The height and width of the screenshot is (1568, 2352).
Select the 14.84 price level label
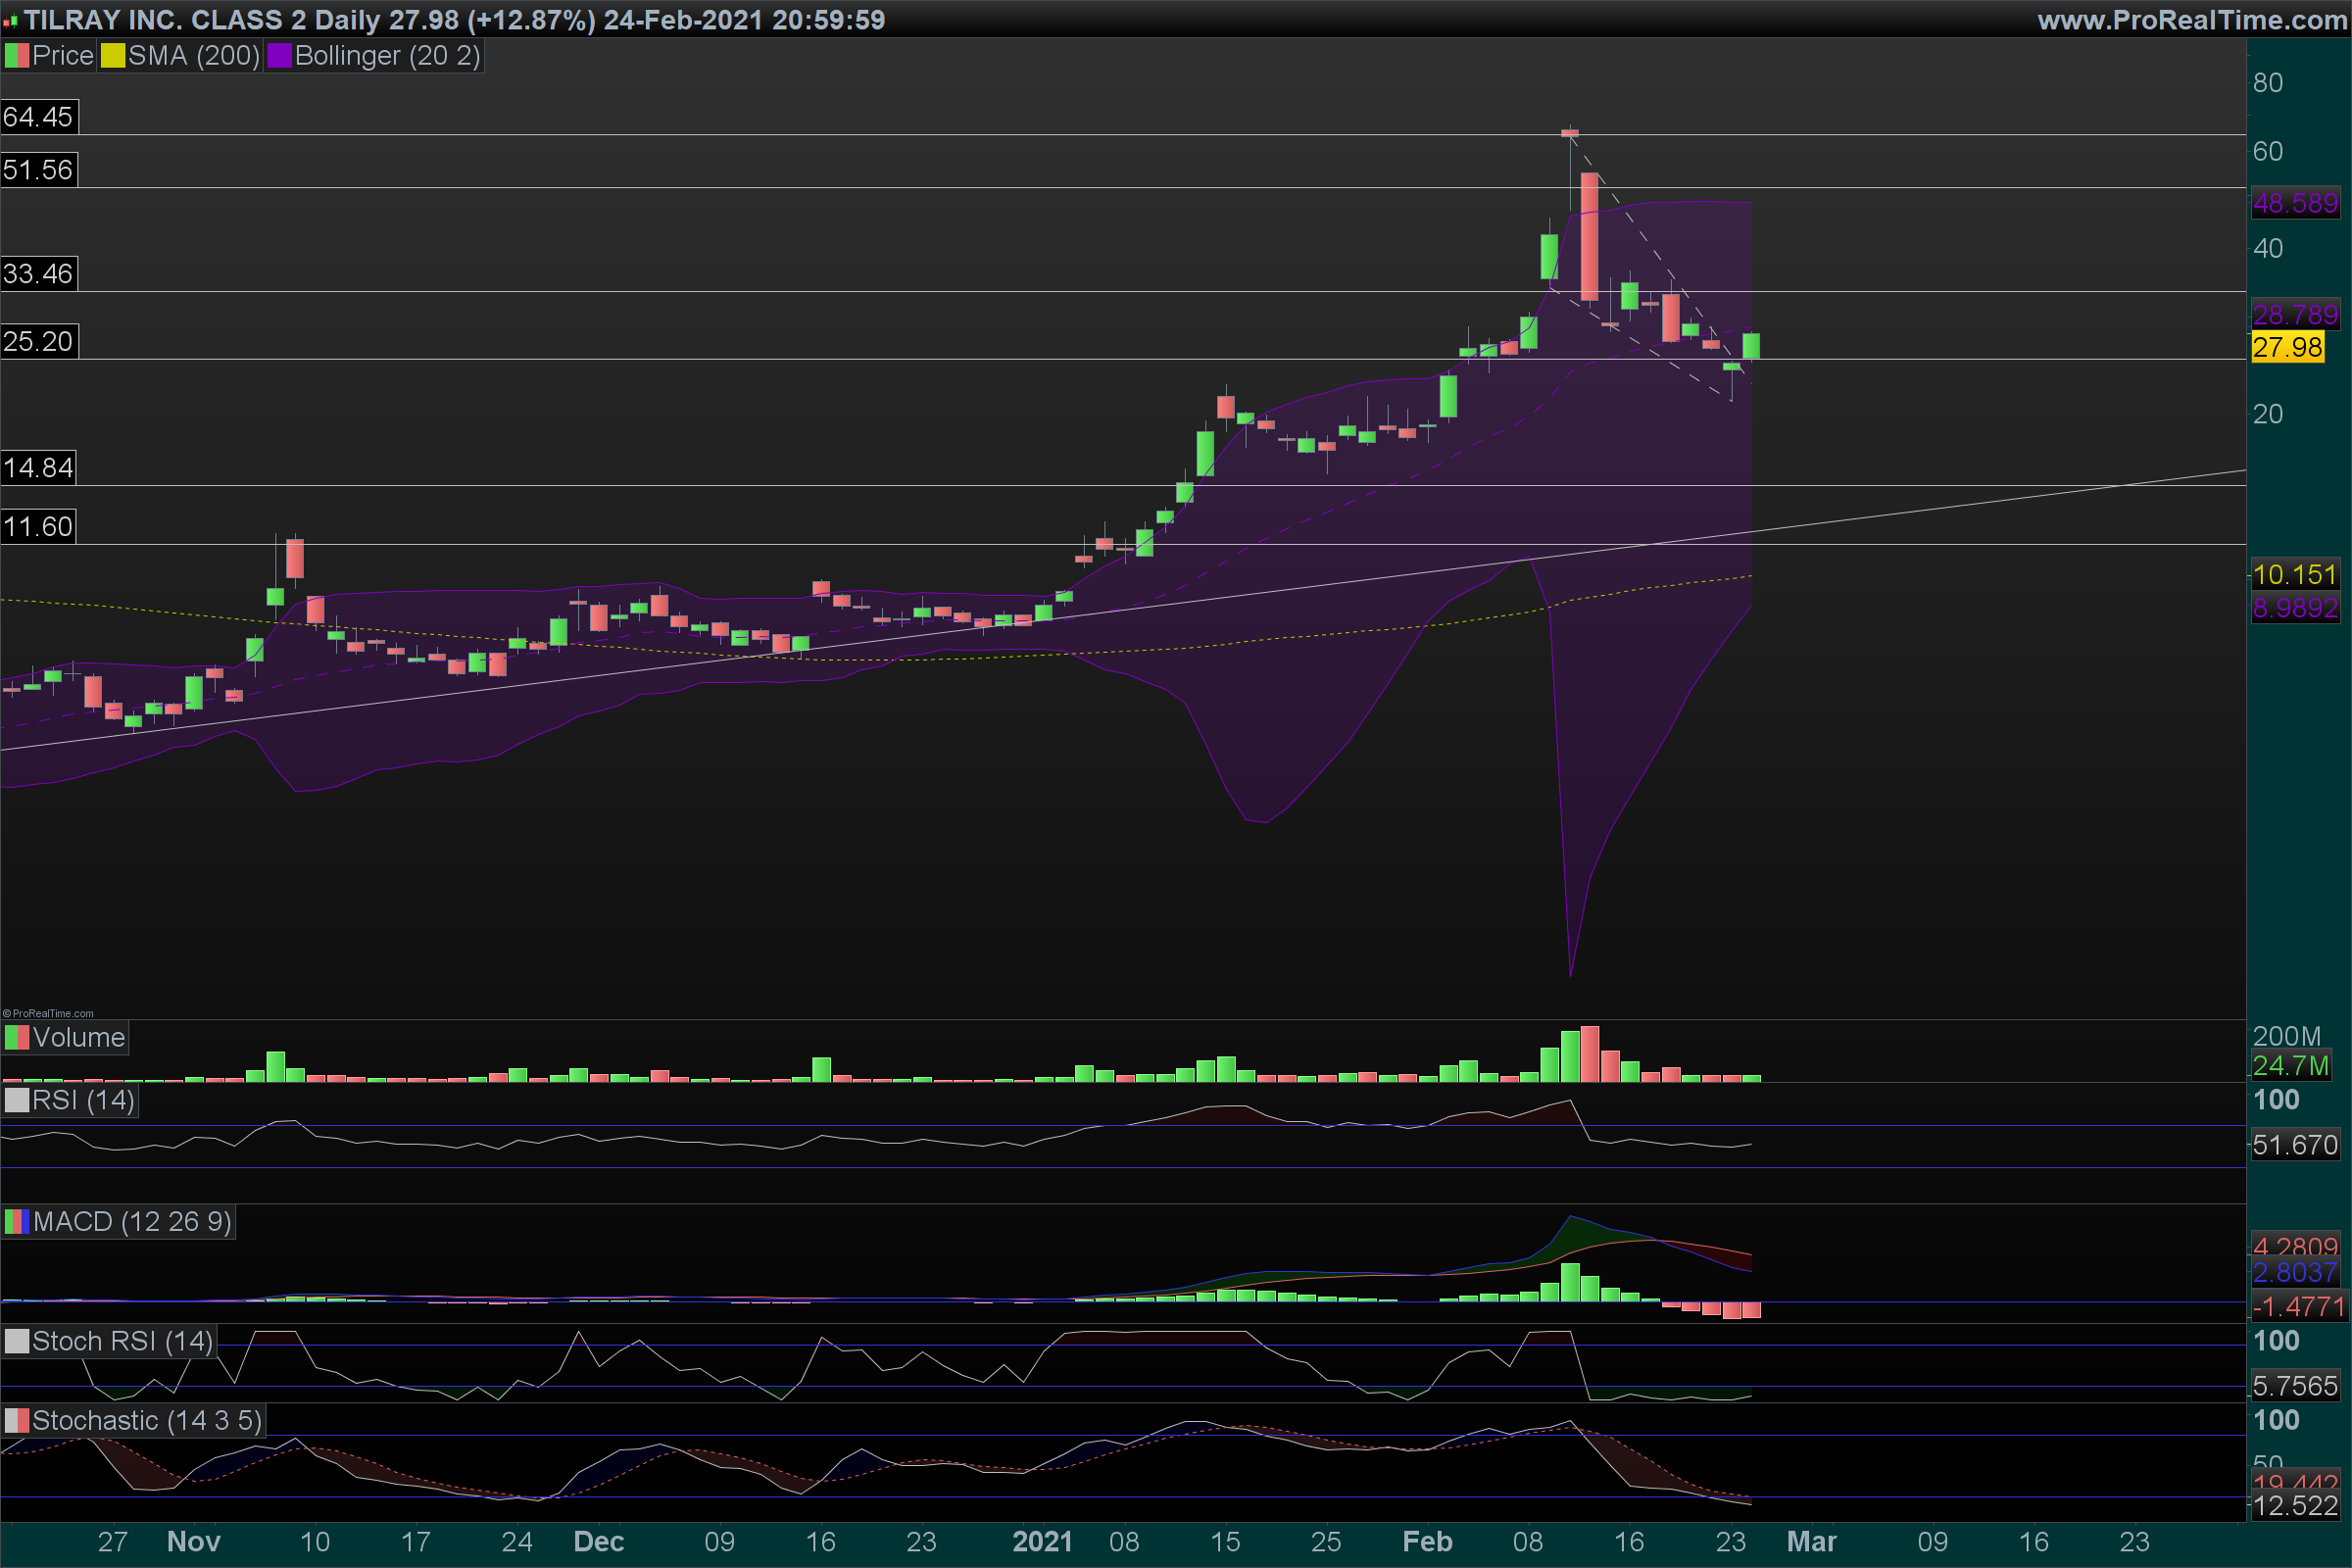pos(38,468)
